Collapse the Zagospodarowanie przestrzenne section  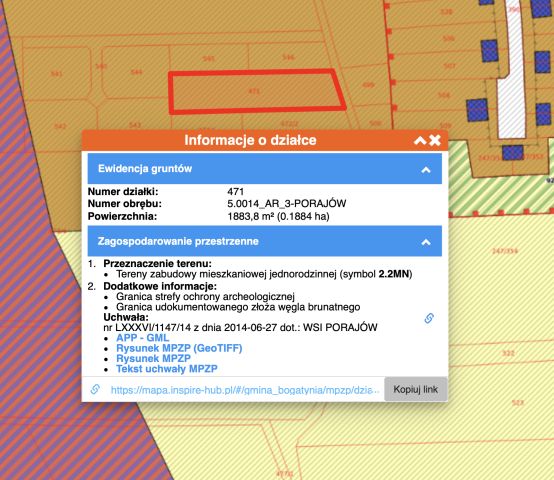click(x=426, y=242)
